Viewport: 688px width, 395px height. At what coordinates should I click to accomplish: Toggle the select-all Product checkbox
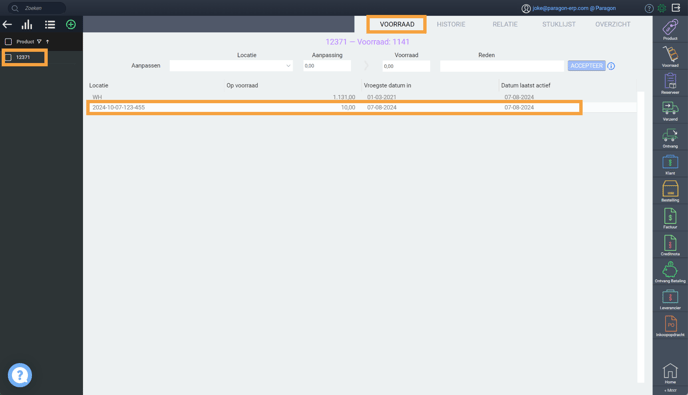[8, 42]
